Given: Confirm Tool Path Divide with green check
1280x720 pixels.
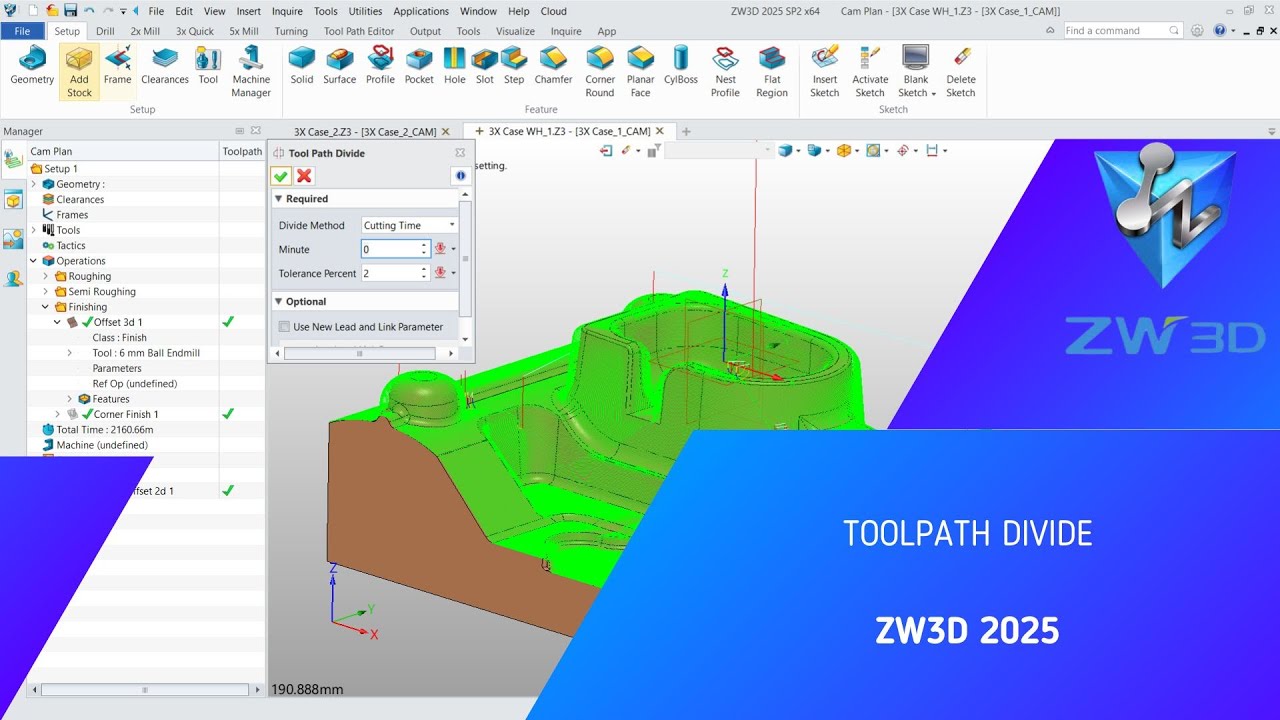Looking at the screenshot, I should click(x=281, y=176).
